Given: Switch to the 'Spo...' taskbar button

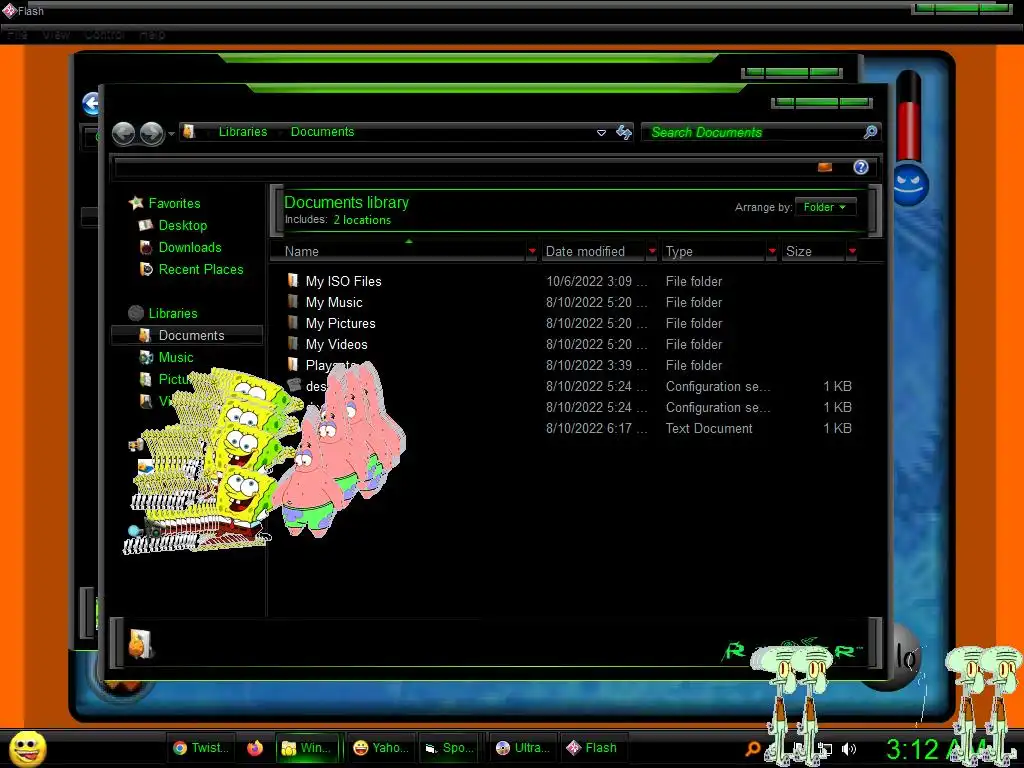Looking at the screenshot, I should click(449, 748).
